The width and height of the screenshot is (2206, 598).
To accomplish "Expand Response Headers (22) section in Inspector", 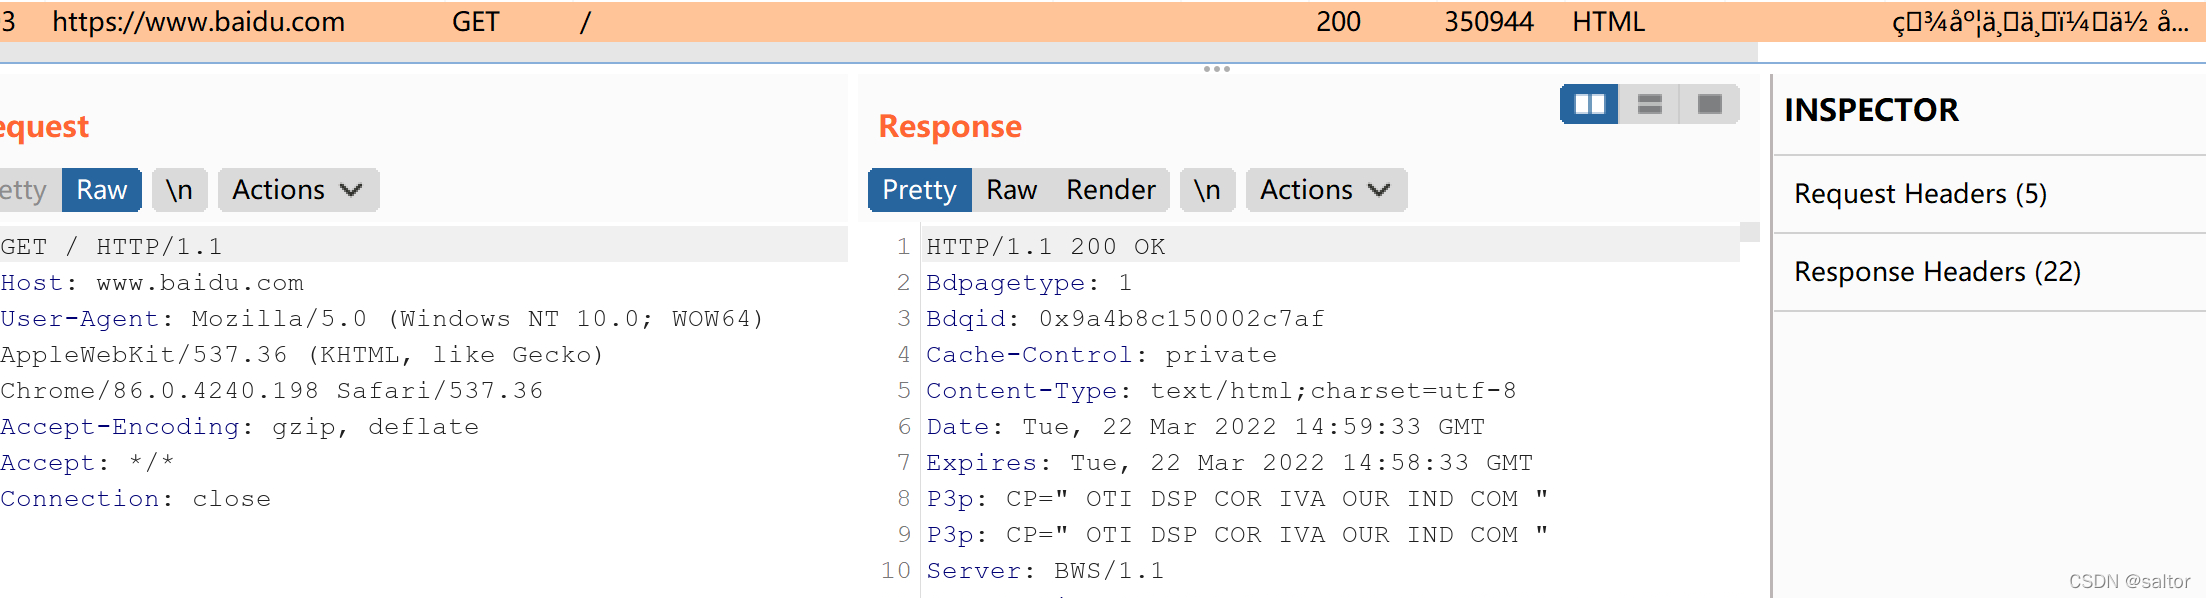I will click(x=1989, y=272).
